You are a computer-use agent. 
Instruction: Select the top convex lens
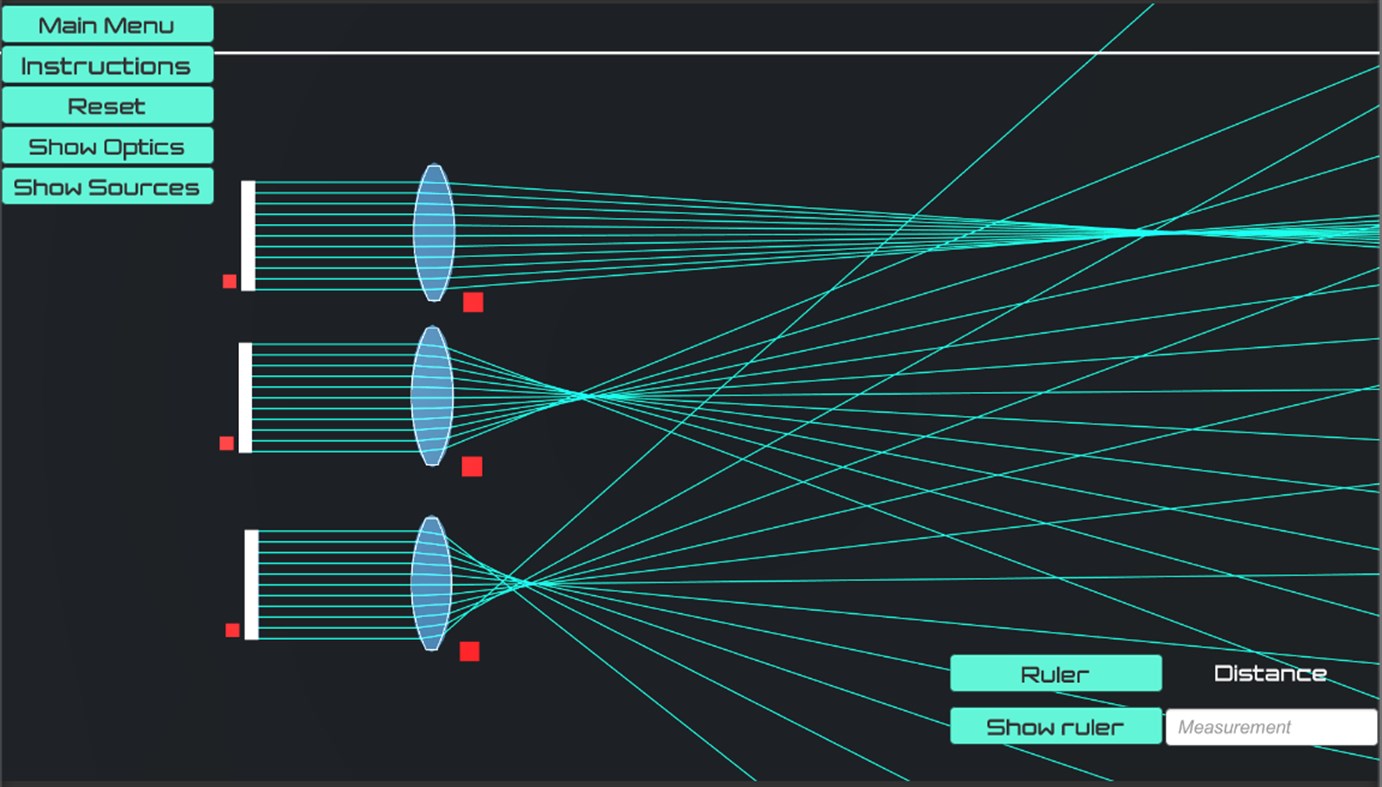434,230
